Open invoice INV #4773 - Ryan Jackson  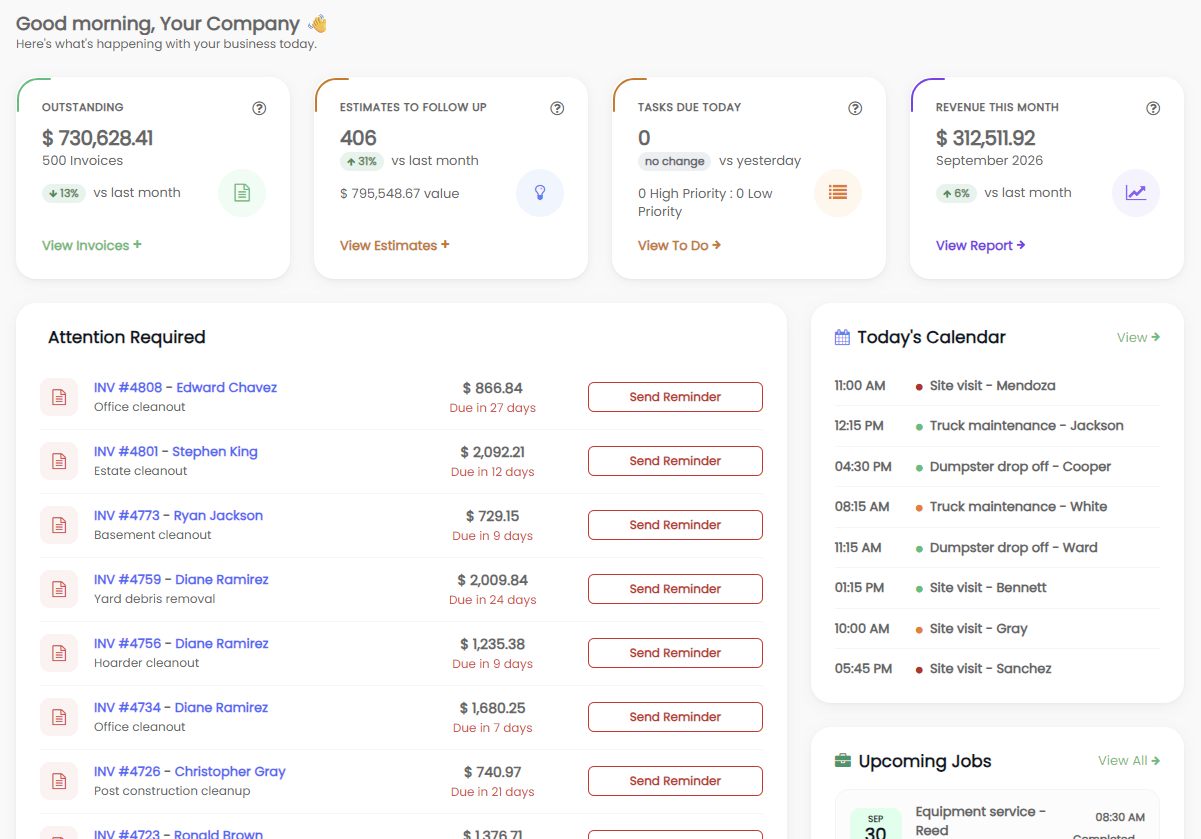[179, 516]
